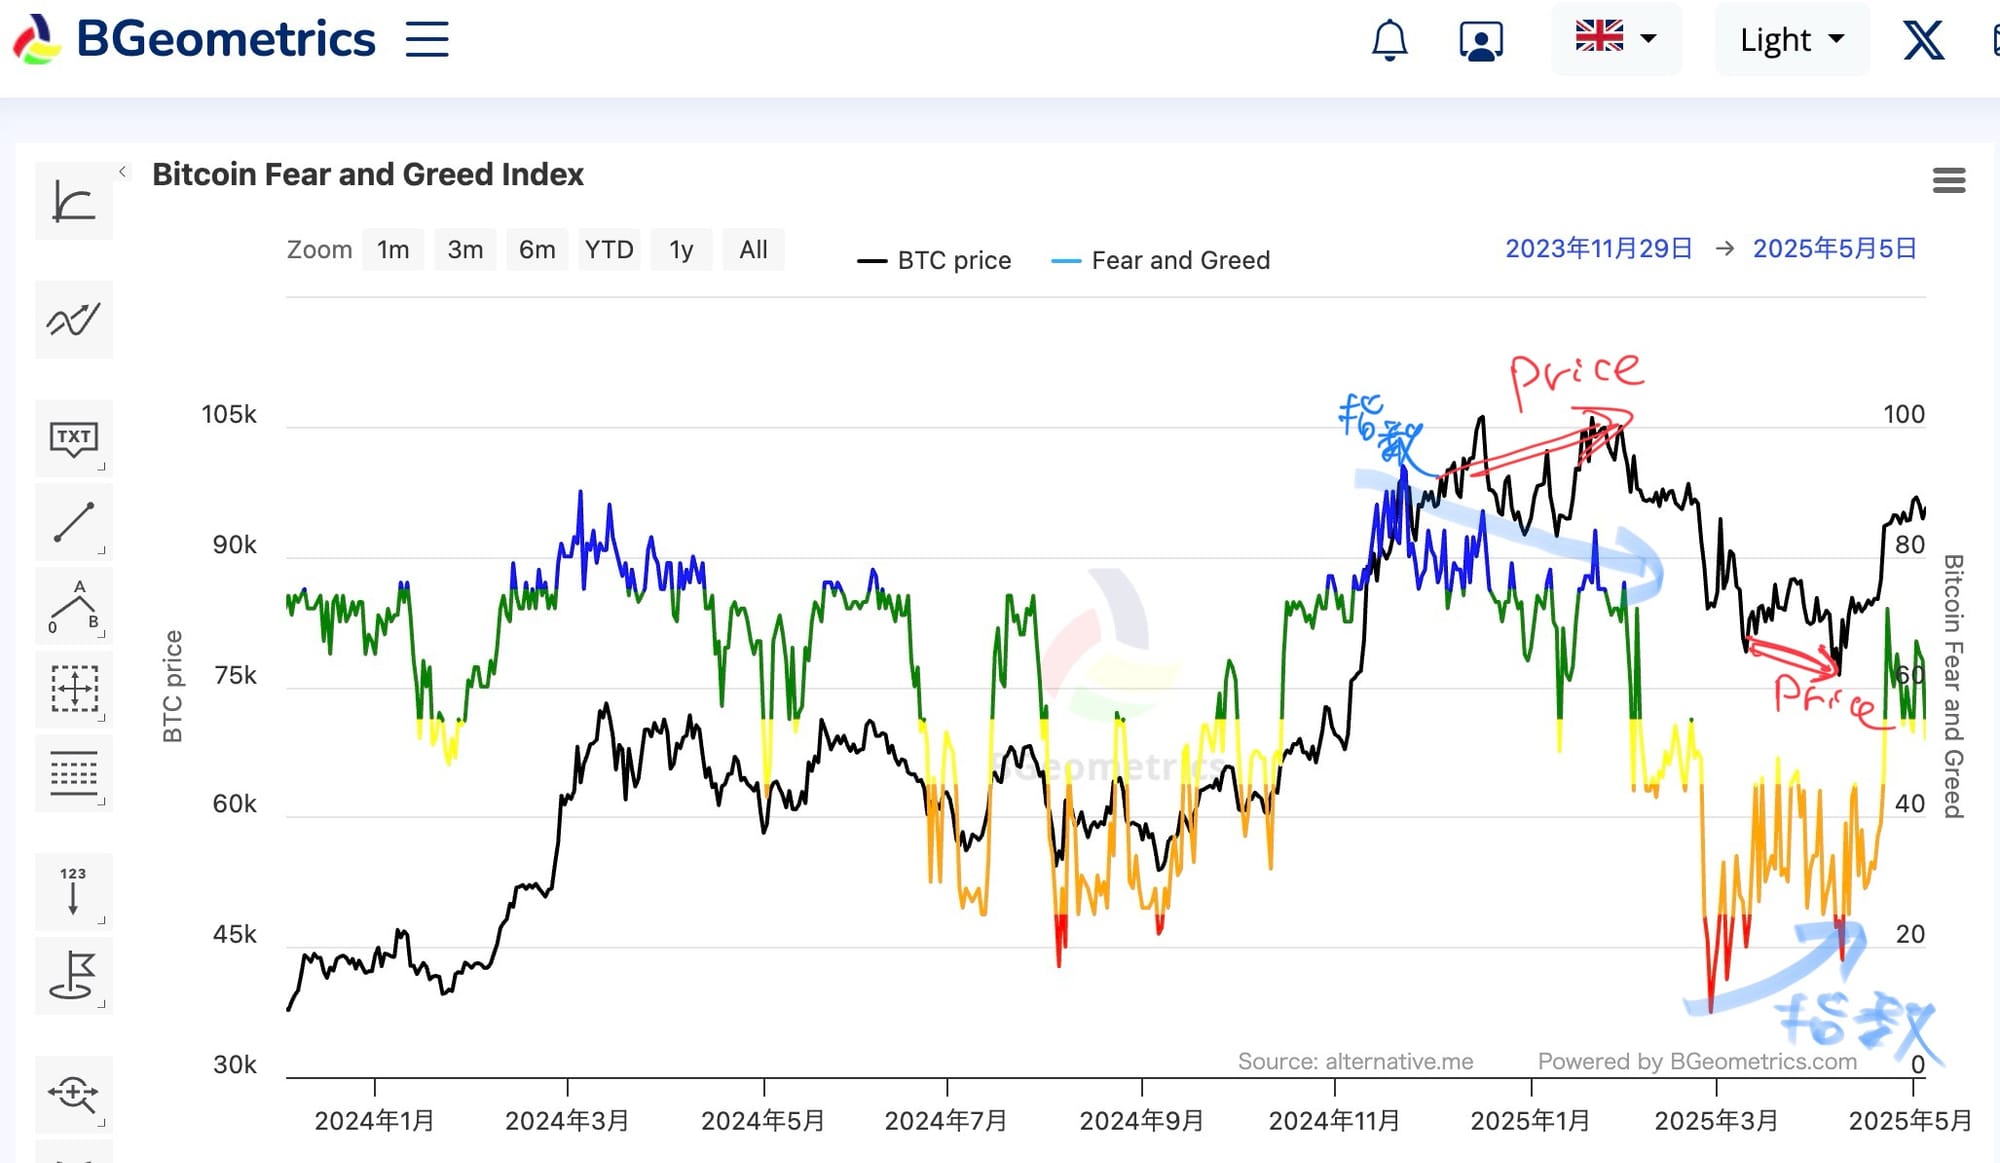This screenshot has height=1163, width=2000.
Task: Collapse the drawing toolbar with chevron
Action: click(123, 172)
